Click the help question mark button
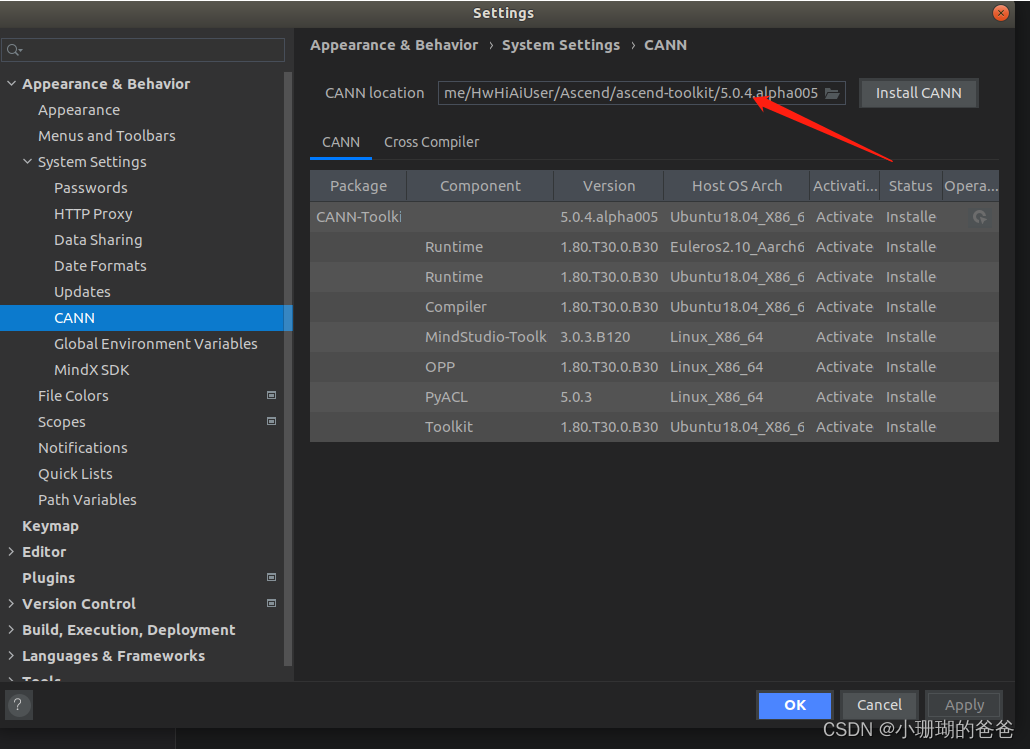This screenshot has height=749, width=1030. (x=18, y=705)
